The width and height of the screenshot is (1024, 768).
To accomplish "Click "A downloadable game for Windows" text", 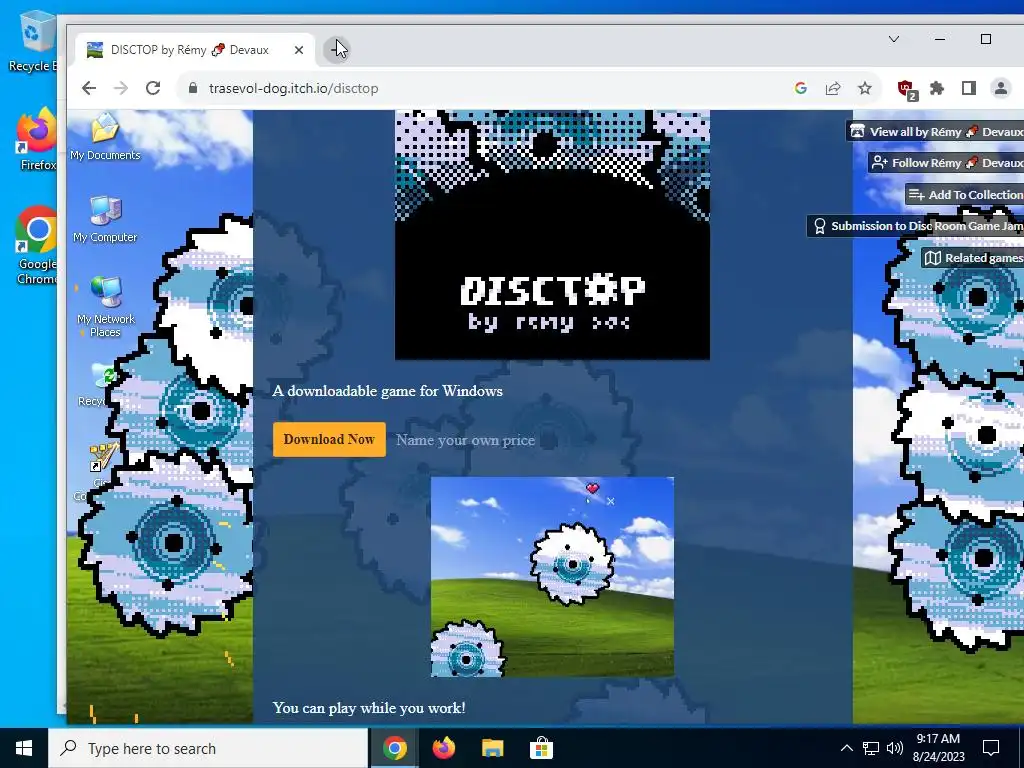I will point(387,391).
